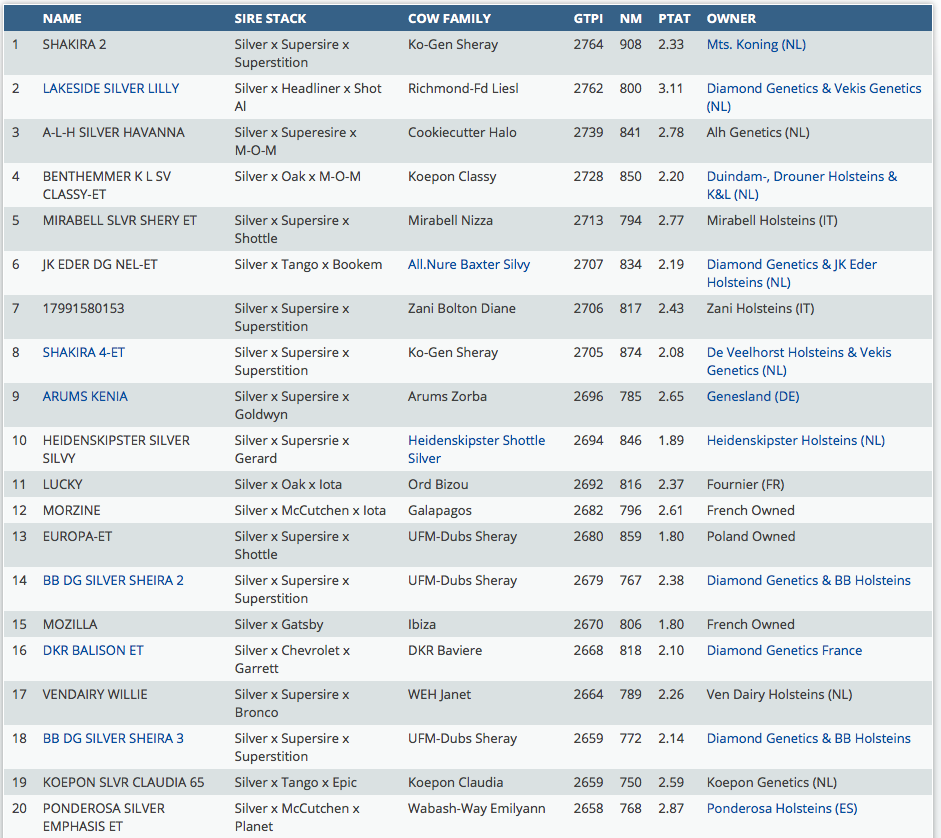Open the LAKESIDE SILVER LILLY link

pos(111,88)
